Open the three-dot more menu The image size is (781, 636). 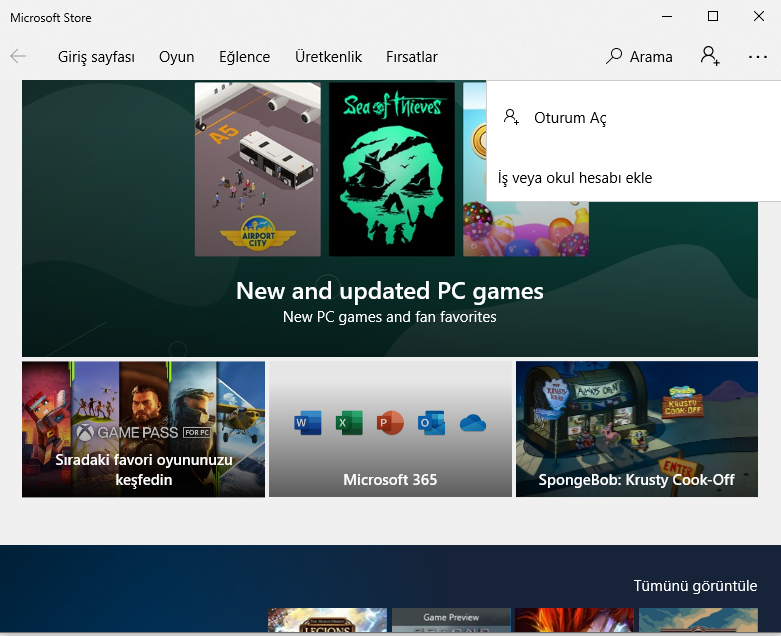(x=758, y=57)
